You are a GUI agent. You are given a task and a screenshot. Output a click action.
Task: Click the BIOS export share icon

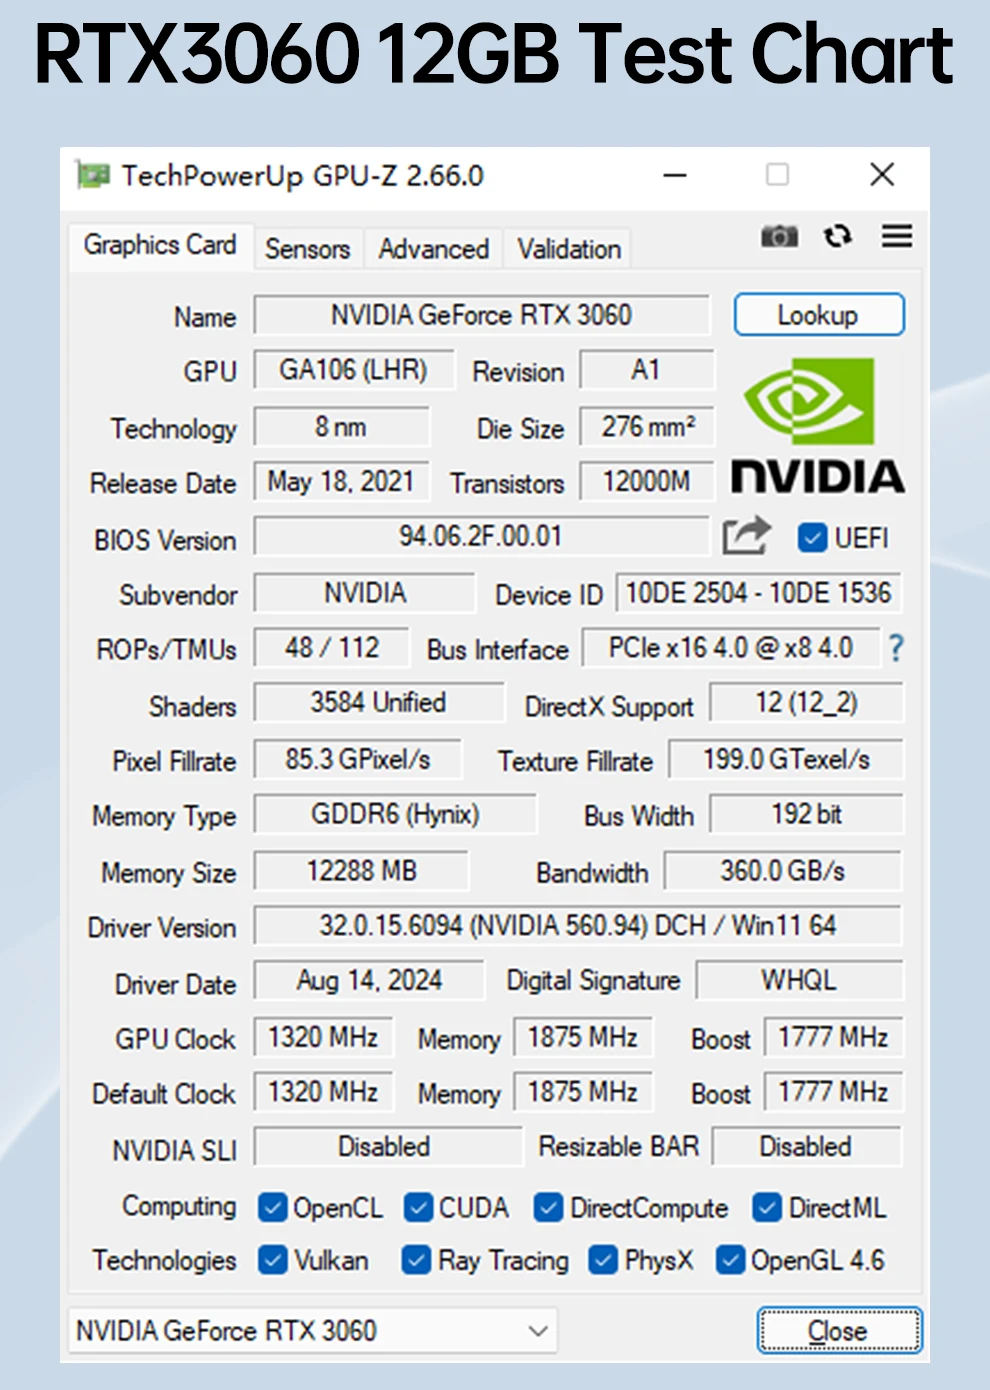click(747, 536)
